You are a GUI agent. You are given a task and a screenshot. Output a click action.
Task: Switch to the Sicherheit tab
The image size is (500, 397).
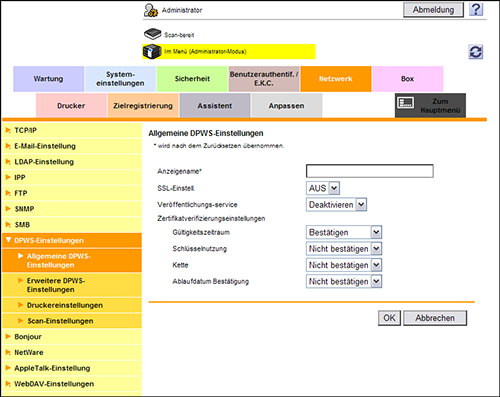(x=192, y=79)
